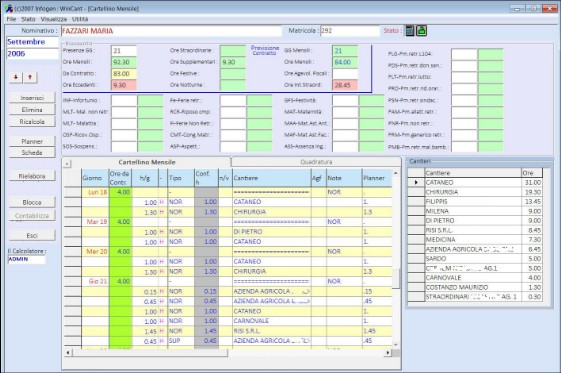This screenshot has width=561, height=373.
Task: Switch to the Cartellino Mensile tab
Action: coord(147,162)
